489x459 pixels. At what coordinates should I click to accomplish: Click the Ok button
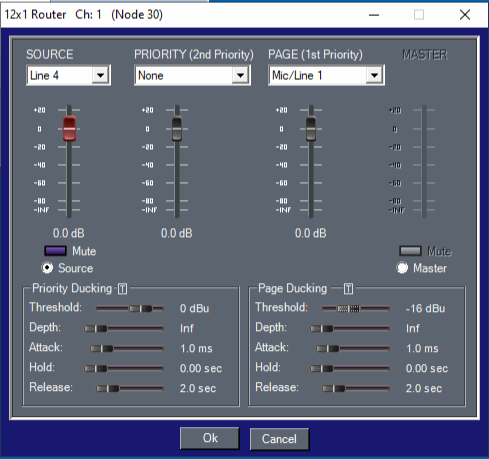[x=210, y=438]
